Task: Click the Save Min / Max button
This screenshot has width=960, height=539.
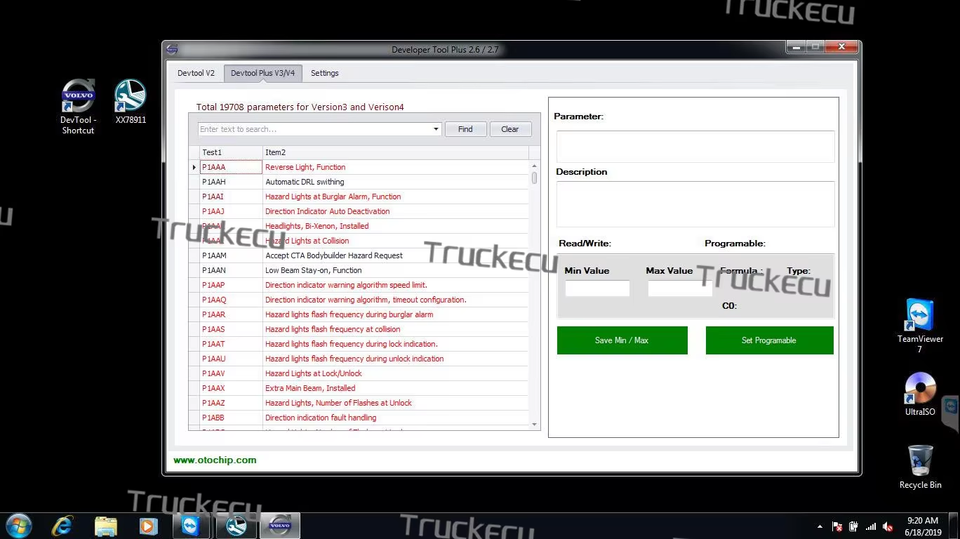Action: [x=622, y=340]
